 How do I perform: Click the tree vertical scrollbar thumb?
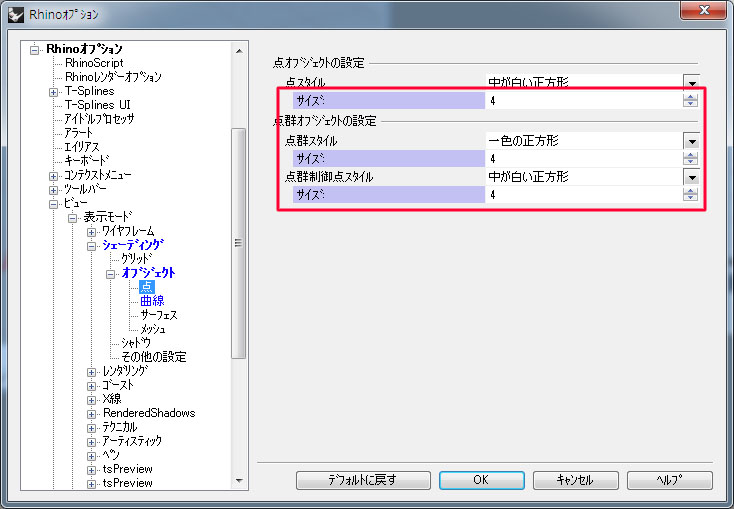[x=239, y=243]
